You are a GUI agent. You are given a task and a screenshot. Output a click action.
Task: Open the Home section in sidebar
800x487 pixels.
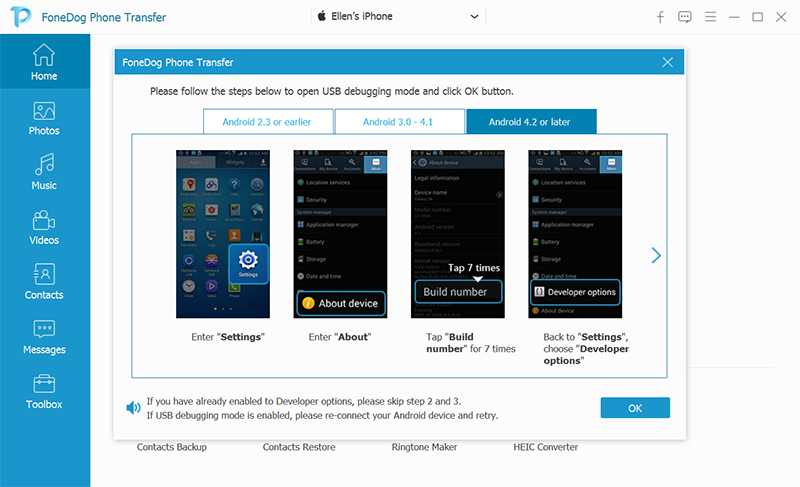pyautogui.click(x=44, y=62)
